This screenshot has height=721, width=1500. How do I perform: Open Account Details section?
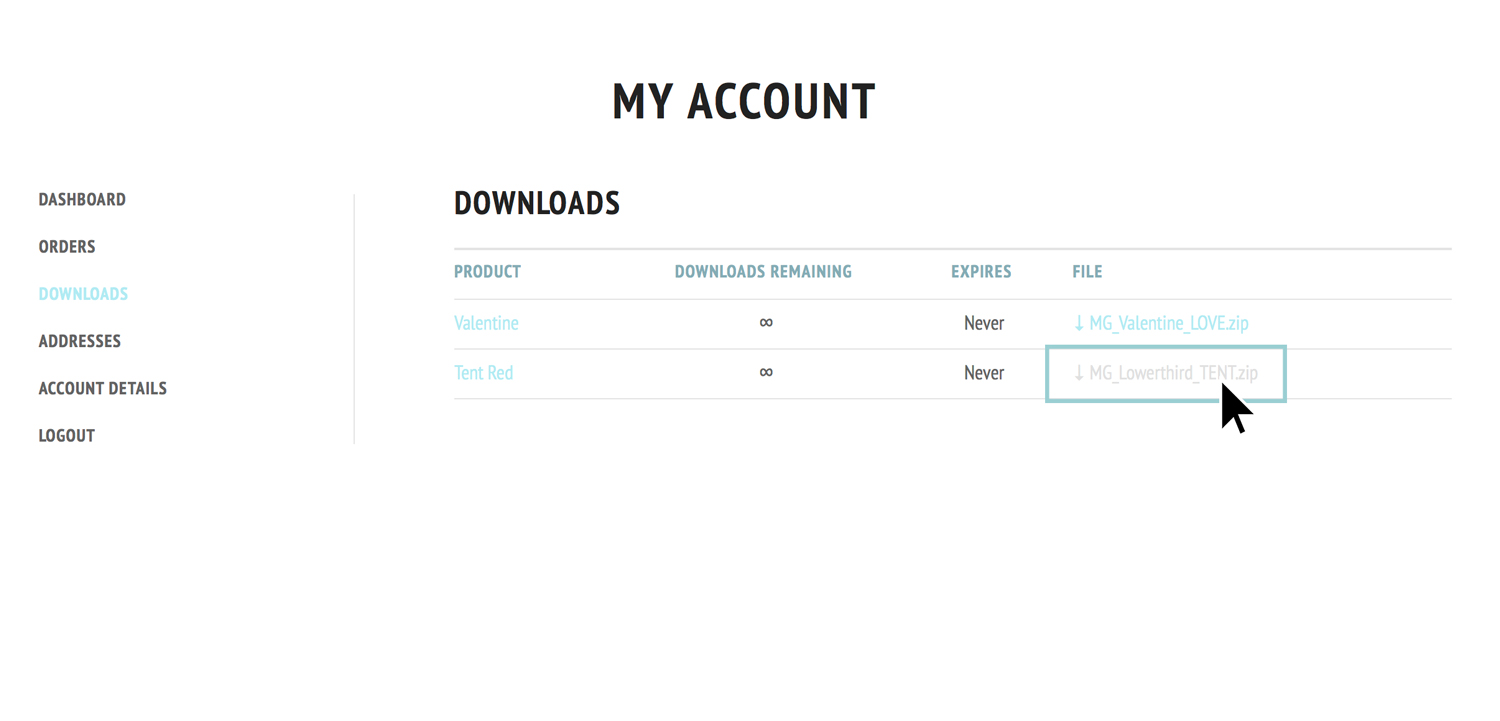102,388
